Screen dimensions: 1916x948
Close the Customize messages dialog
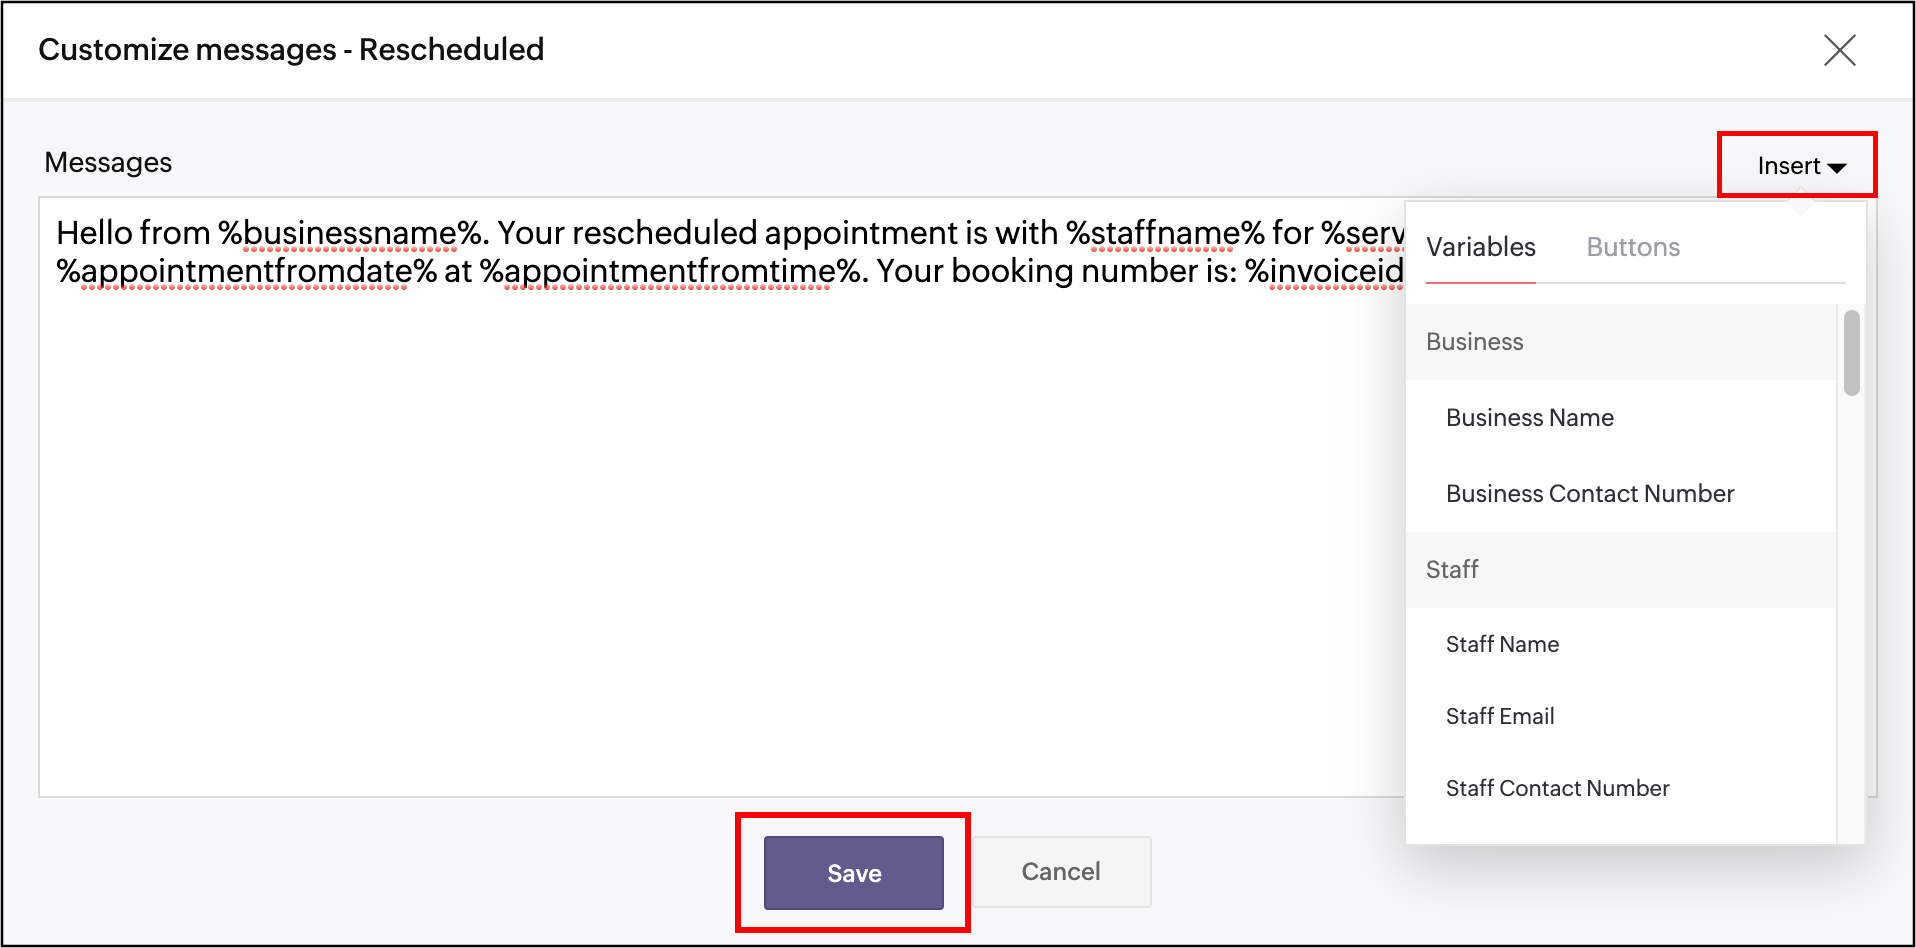pyautogui.click(x=1839, y=50)
